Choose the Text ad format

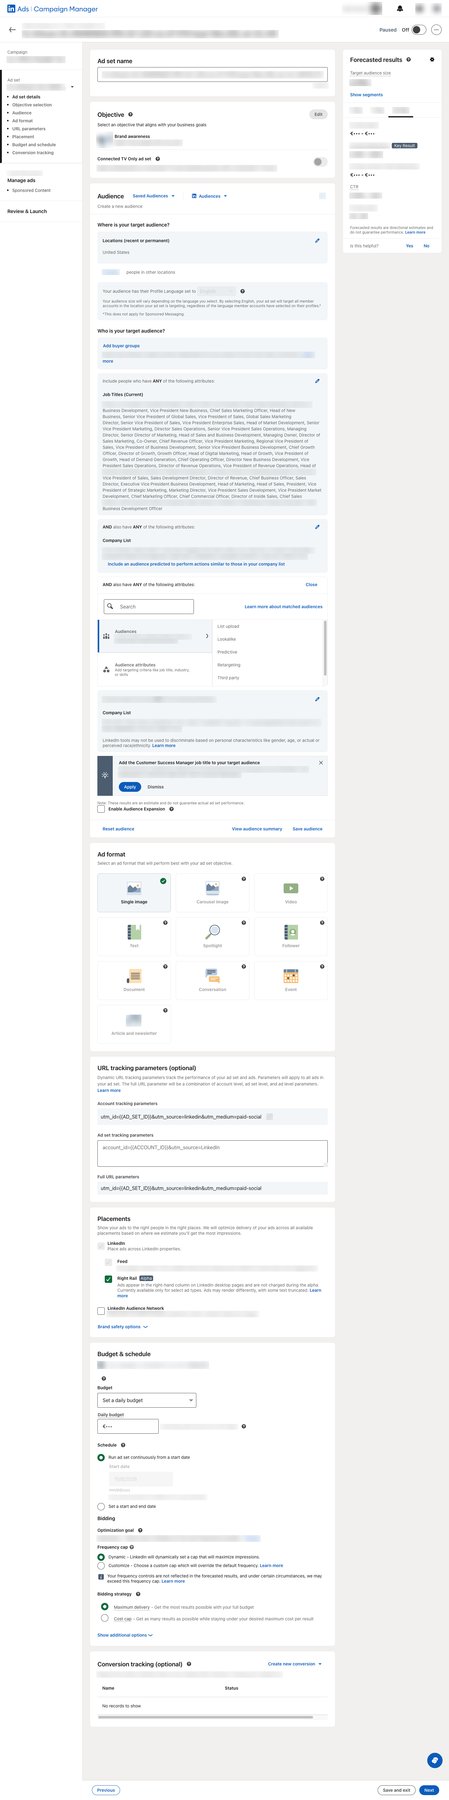click(134, 936)
